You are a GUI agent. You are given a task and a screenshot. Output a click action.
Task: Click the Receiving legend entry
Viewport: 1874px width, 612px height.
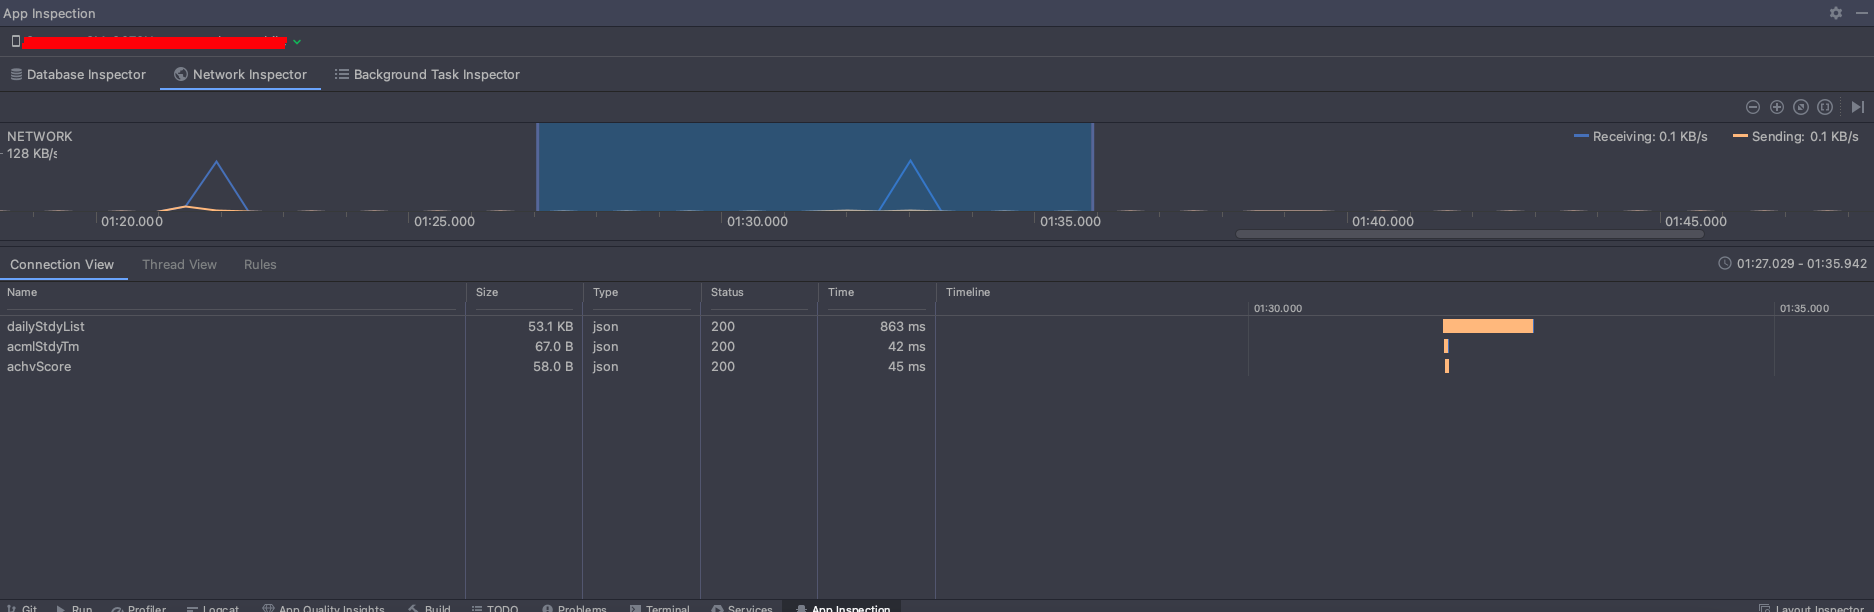[x=1640, y=136]
